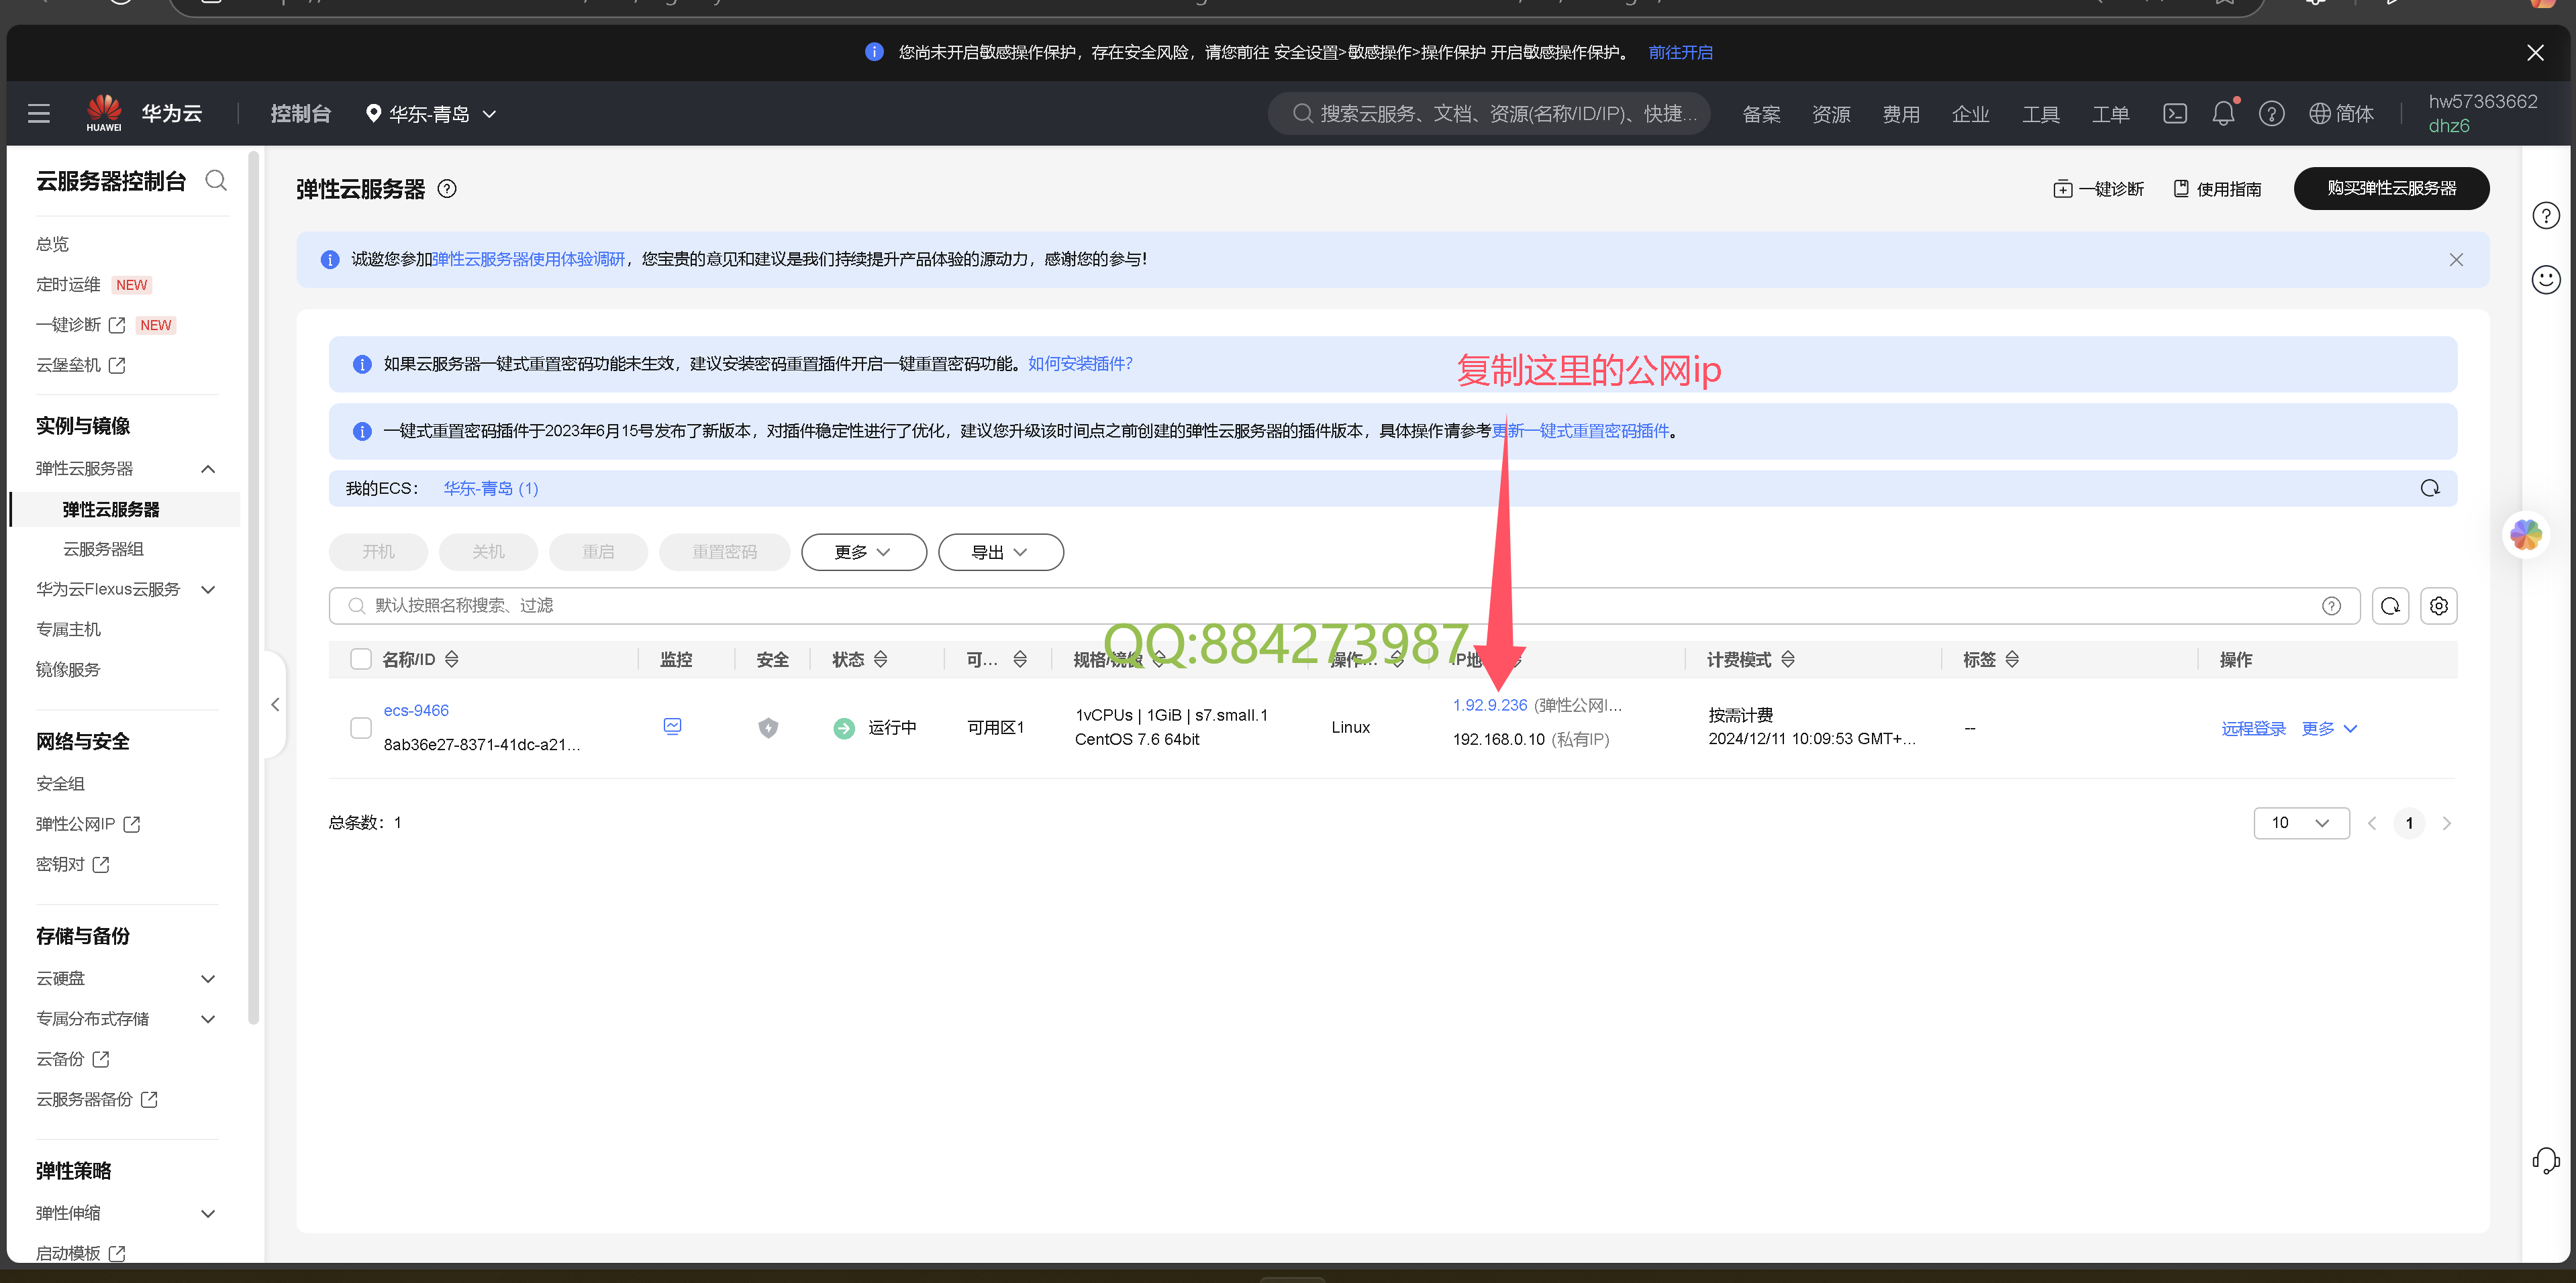Viewport: 2576px width, 1283px height.
Task: Tick the ecs-9466 row checkbox
Action: point(361,728)
